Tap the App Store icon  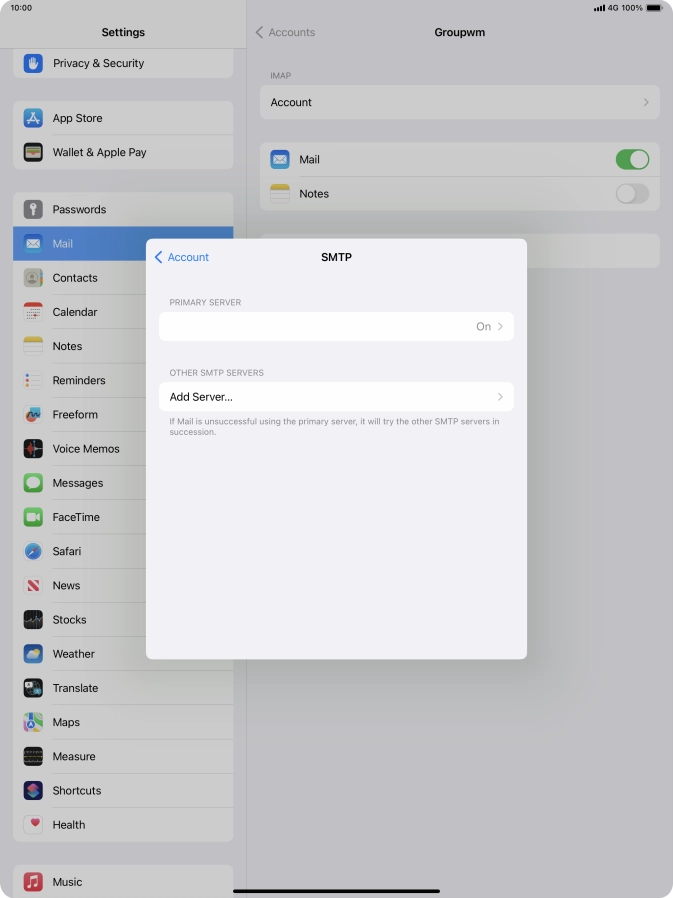click(33, 118)
